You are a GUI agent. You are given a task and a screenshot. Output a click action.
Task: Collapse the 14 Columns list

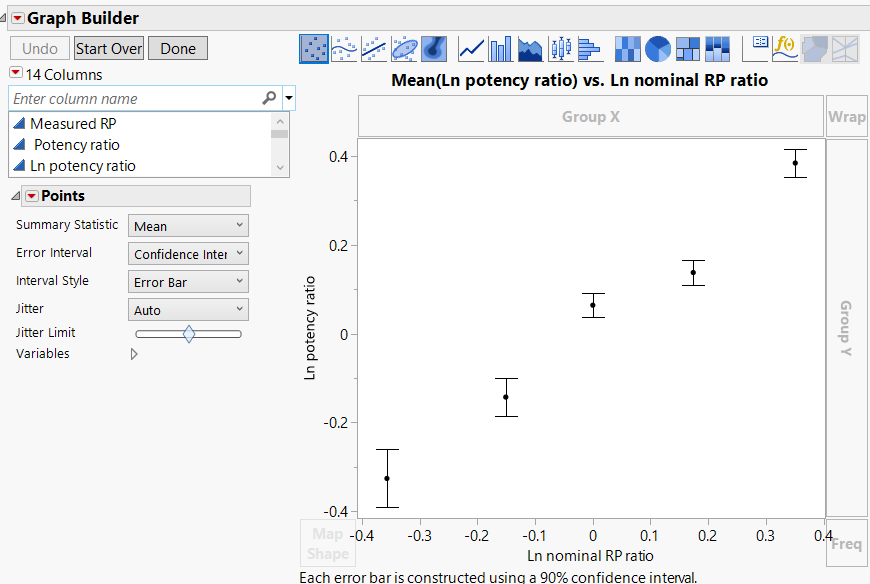click(14, 74)
